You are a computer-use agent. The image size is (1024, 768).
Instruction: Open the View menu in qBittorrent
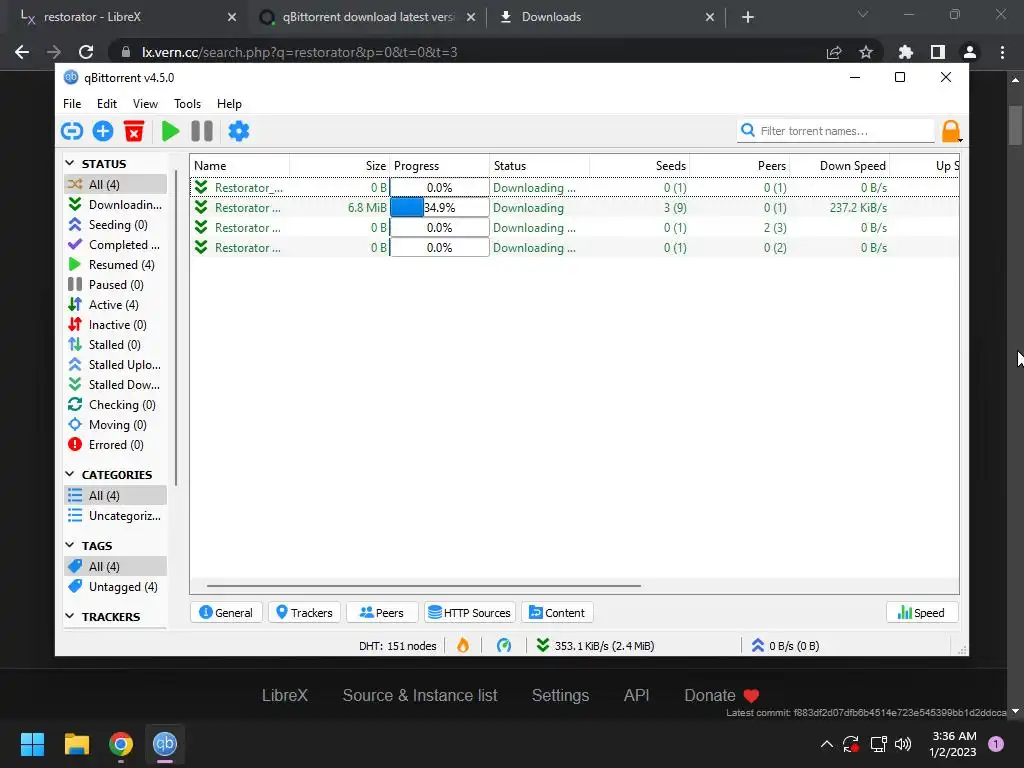point(145,104)
